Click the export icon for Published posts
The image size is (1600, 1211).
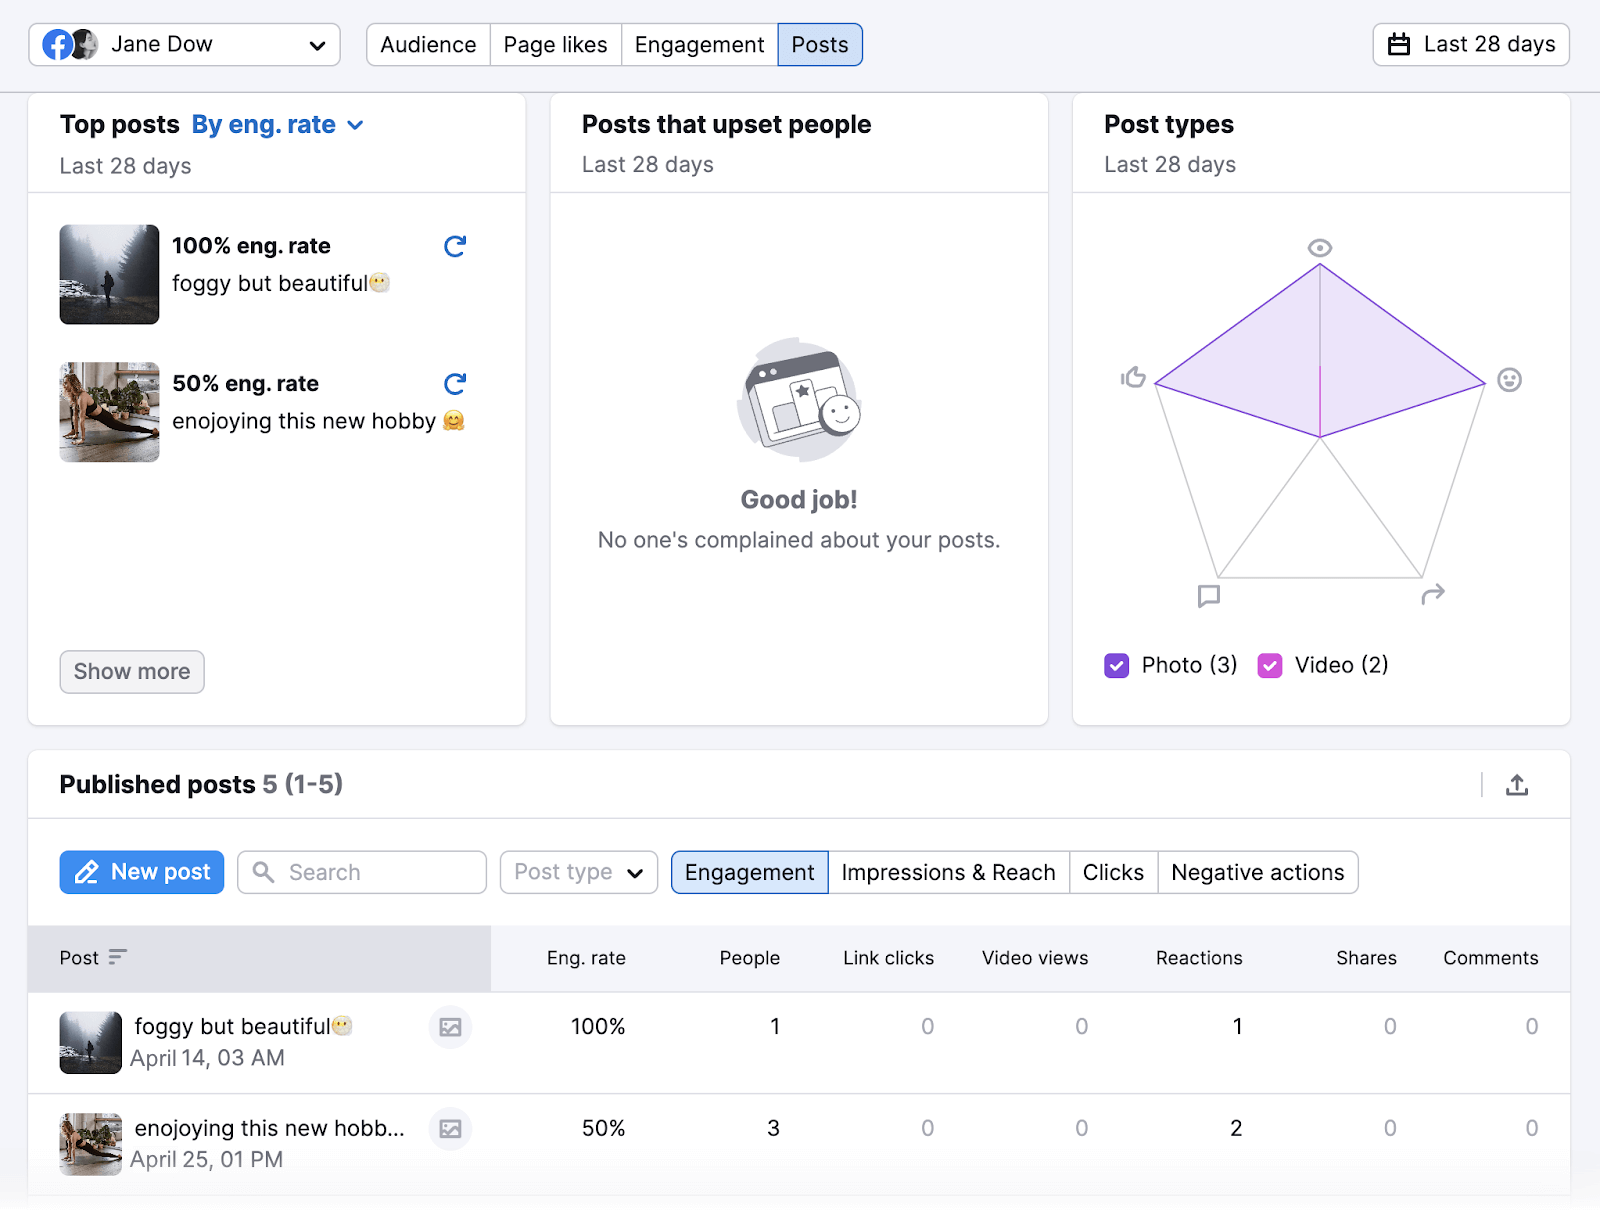(1517, 785)
